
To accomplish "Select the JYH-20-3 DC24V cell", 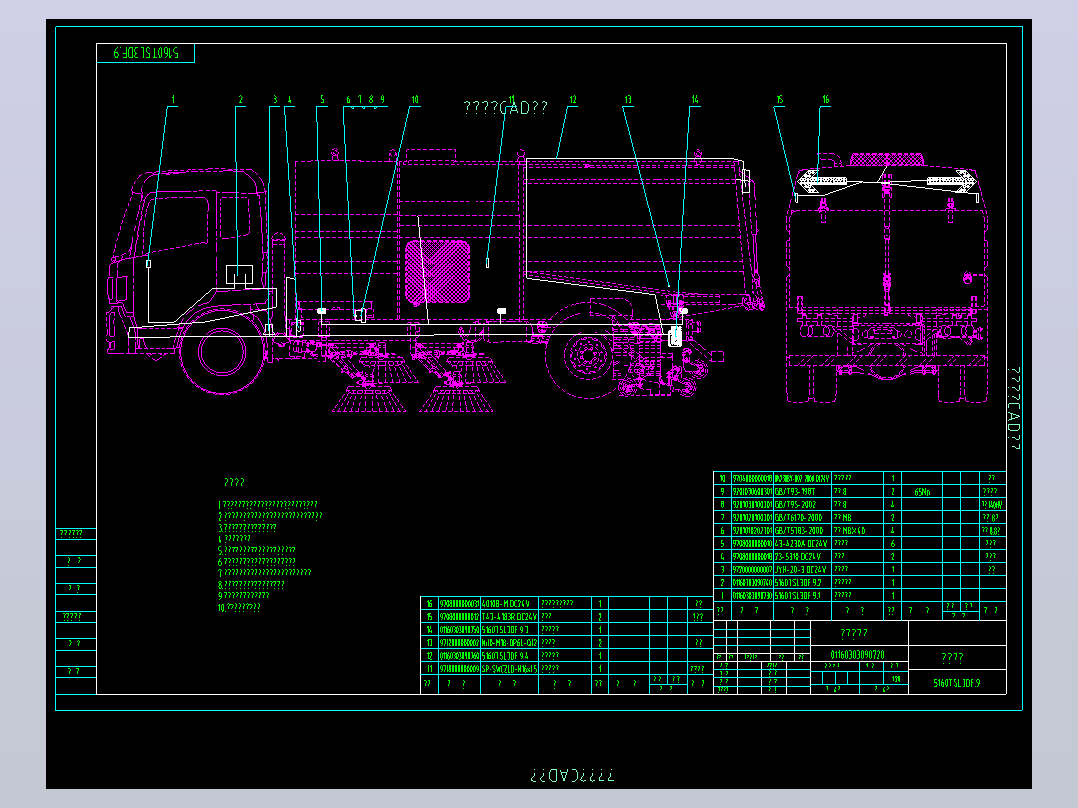I will 802,569.
